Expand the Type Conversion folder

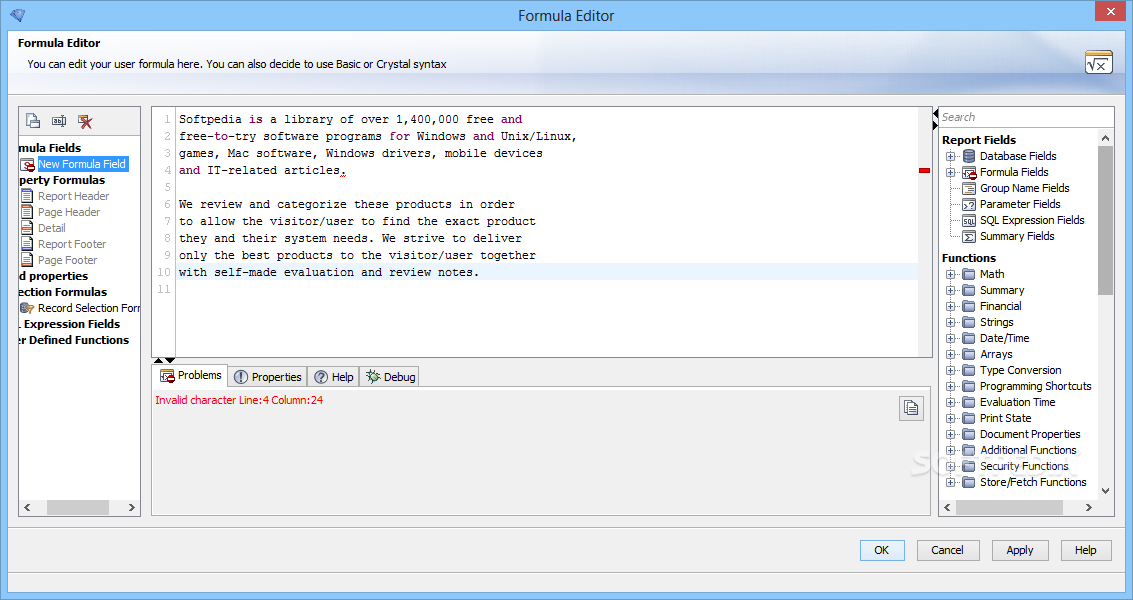coord(951,370)
